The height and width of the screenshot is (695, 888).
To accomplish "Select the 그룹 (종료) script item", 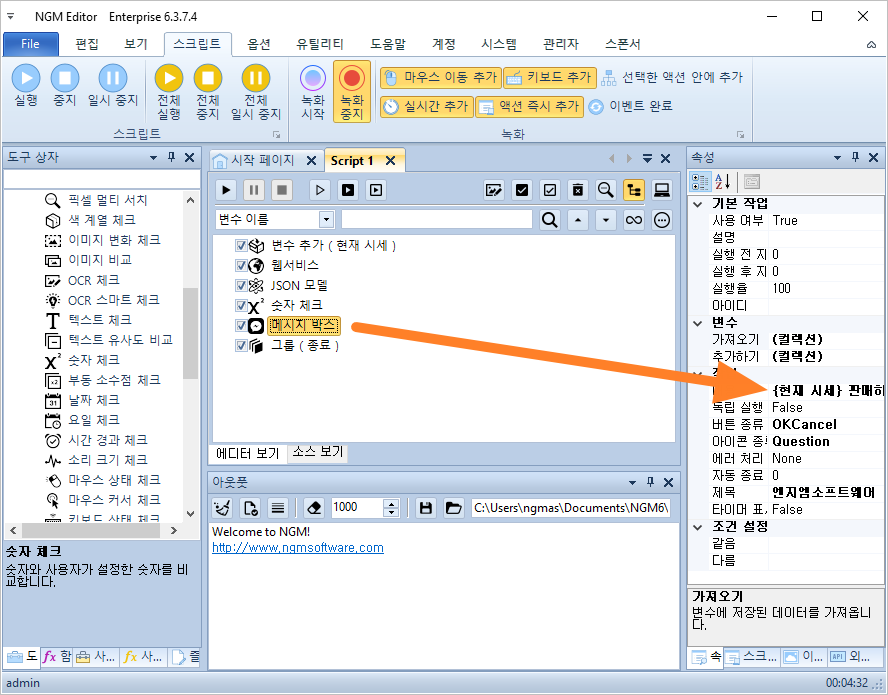I will coord(304,346).
